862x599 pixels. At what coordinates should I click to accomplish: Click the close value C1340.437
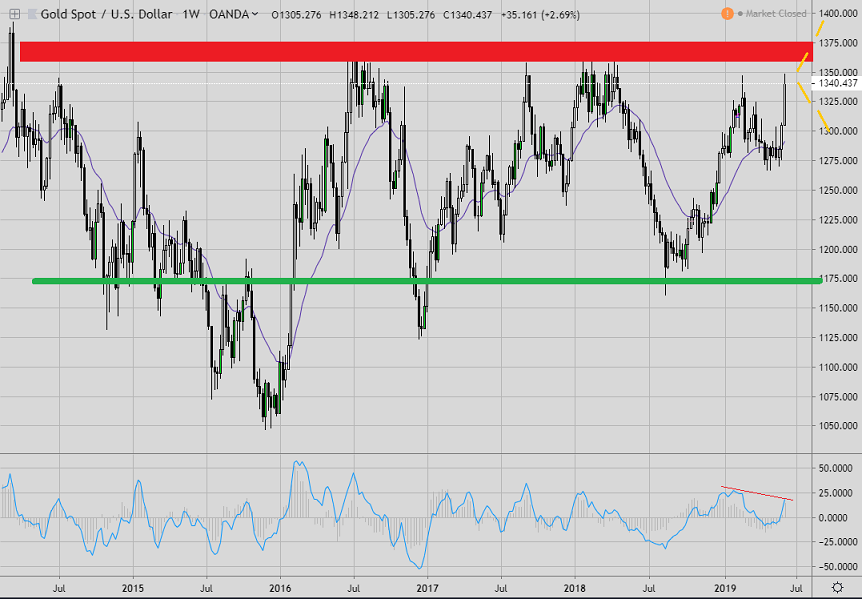(467, 15)
